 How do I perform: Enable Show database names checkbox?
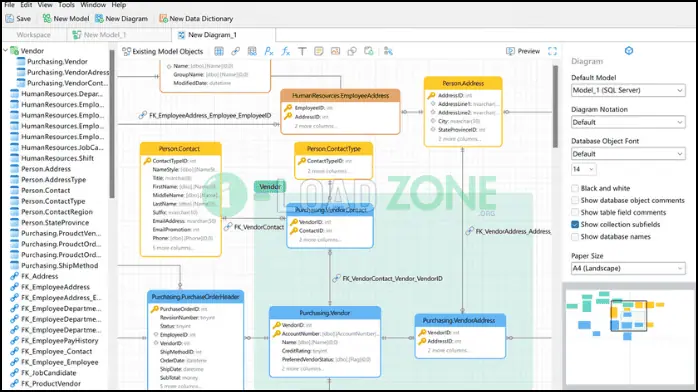point(575,237)
